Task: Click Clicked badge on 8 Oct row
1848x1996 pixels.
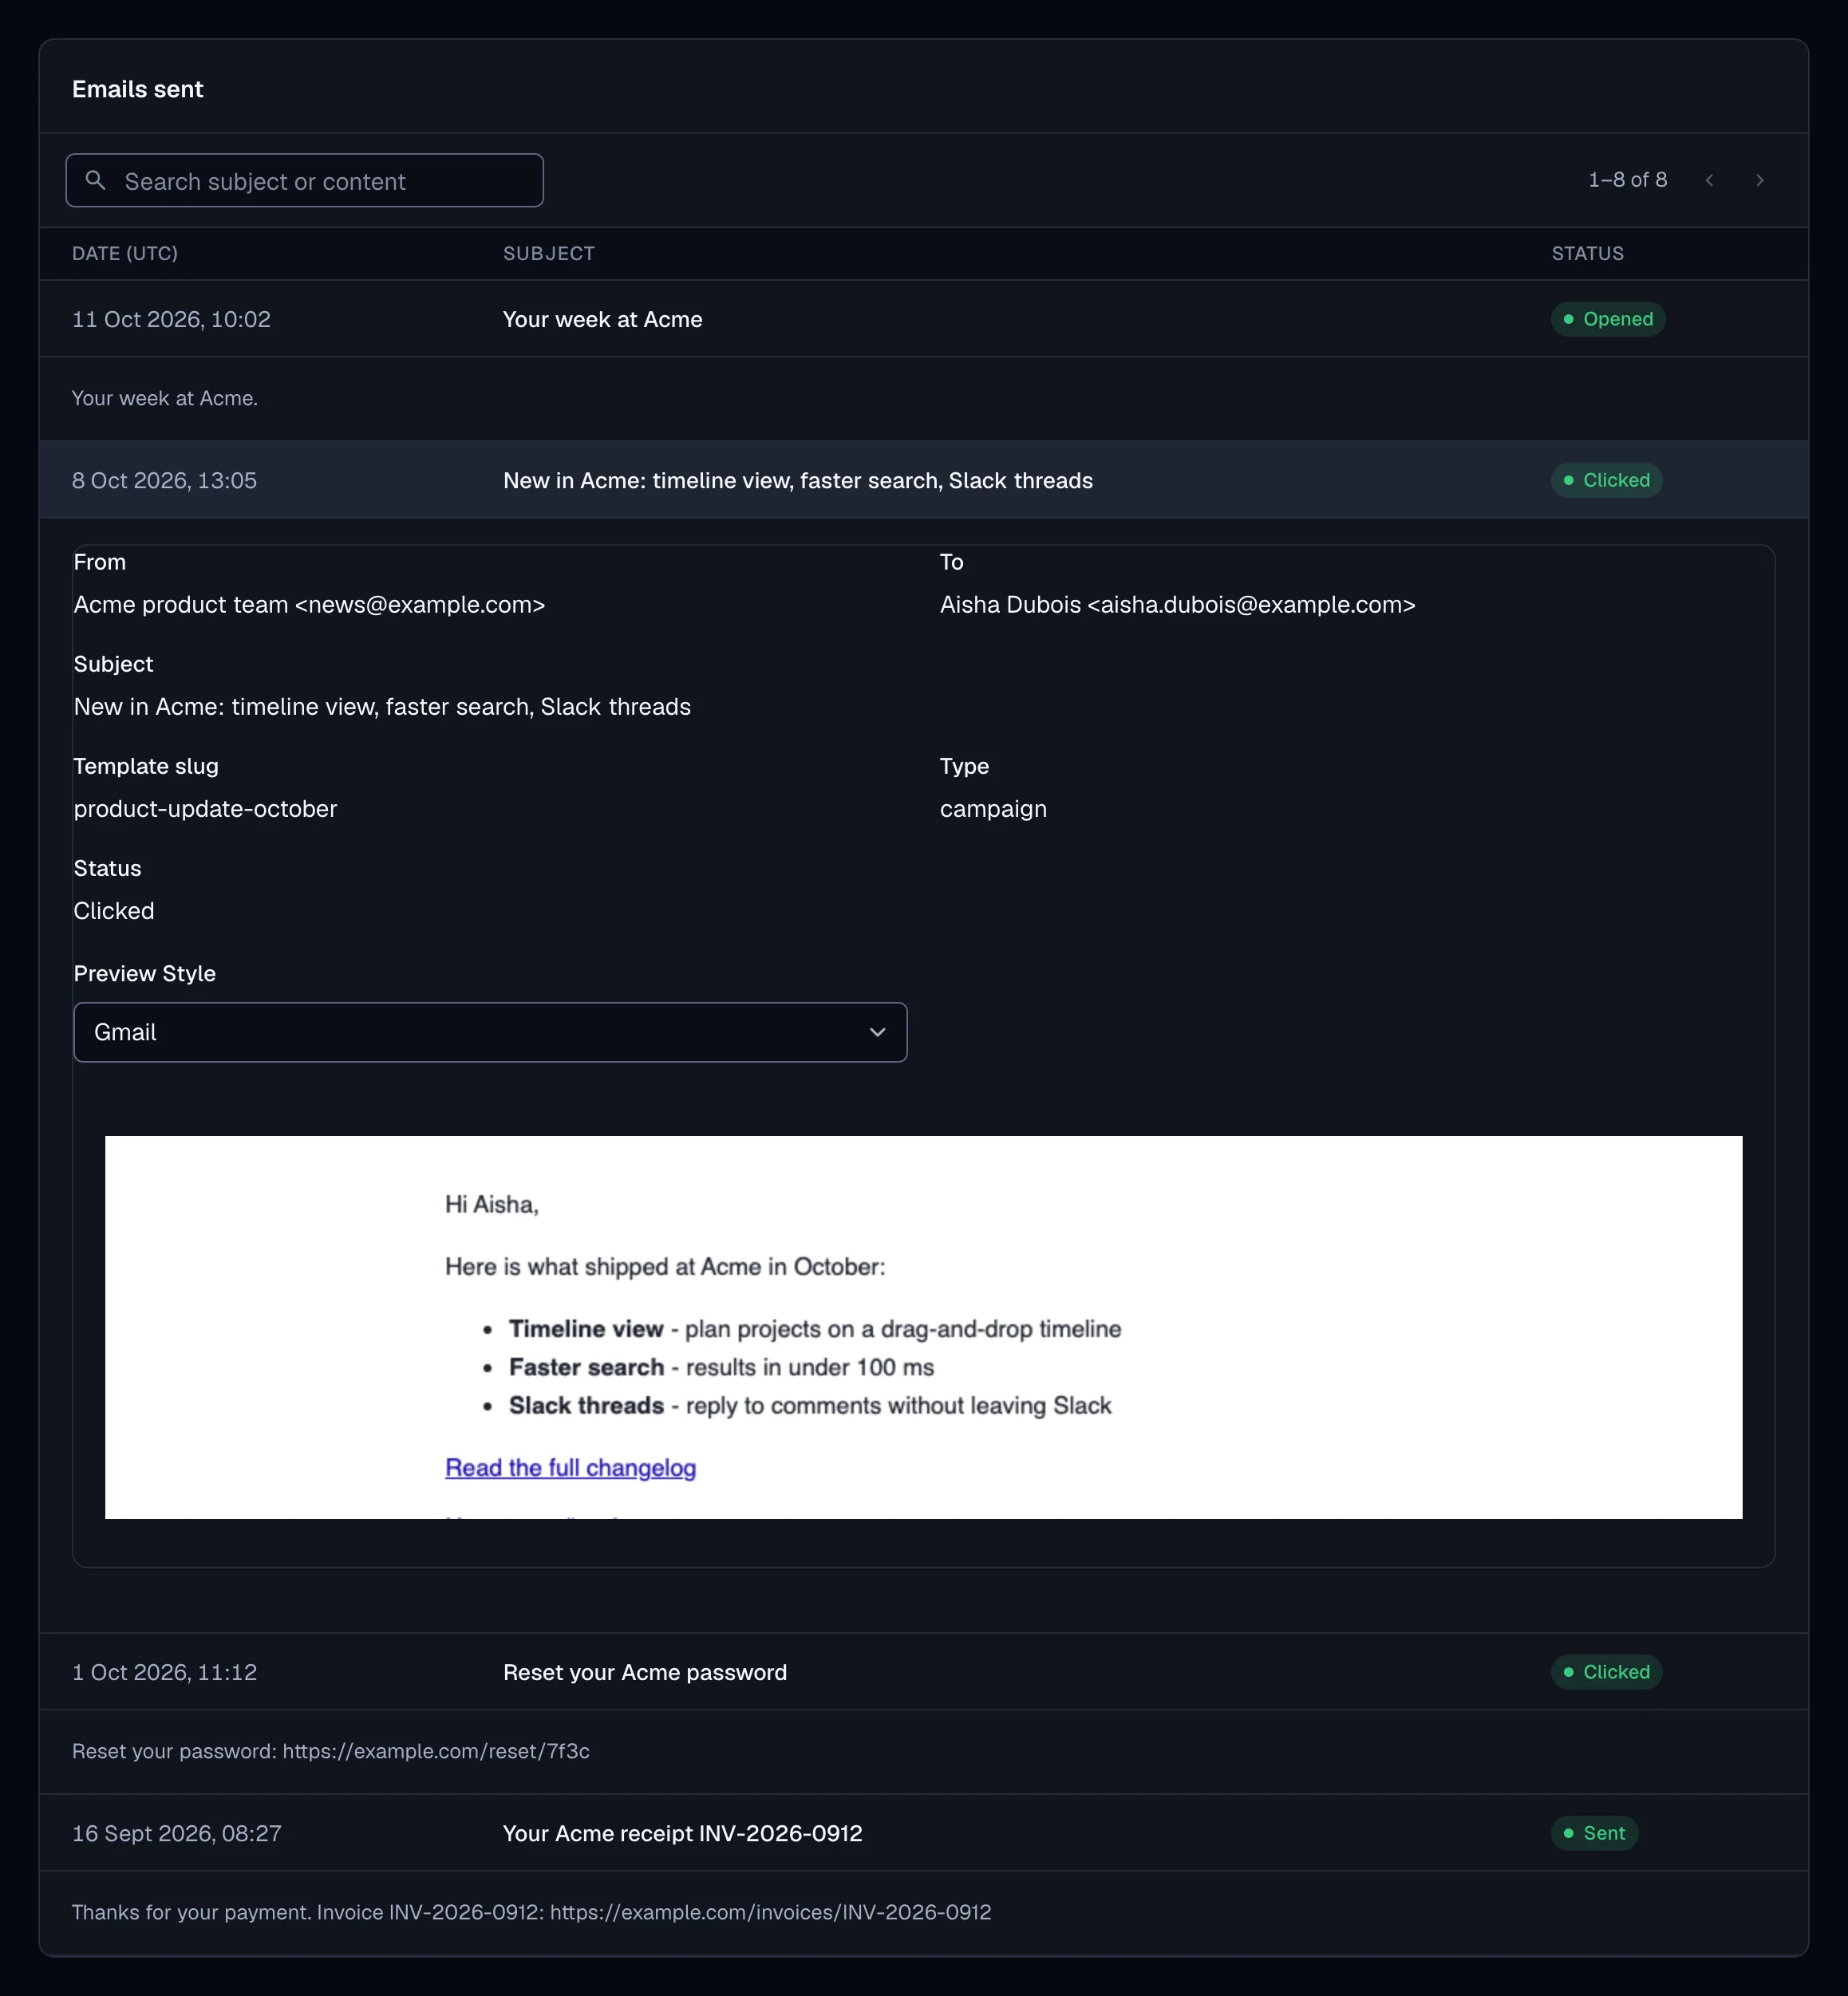Action: pos(1606,480)
